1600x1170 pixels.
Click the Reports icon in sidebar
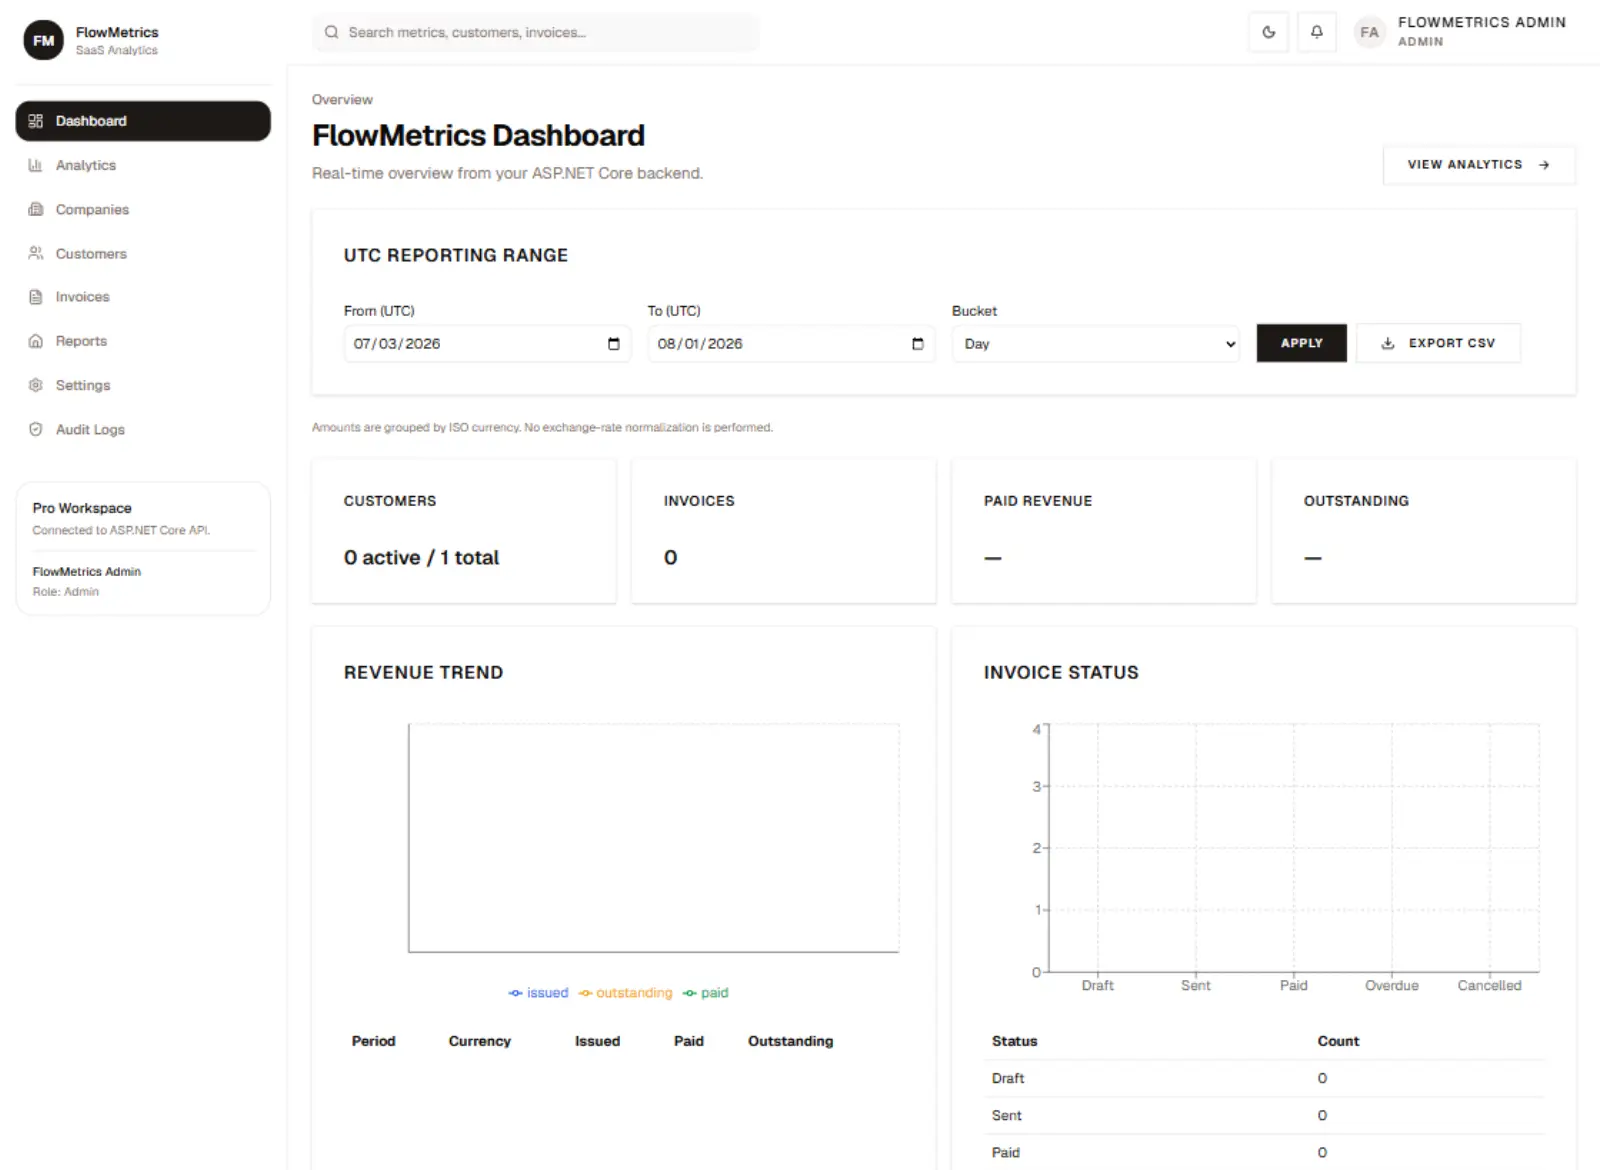tap(36, 341)
